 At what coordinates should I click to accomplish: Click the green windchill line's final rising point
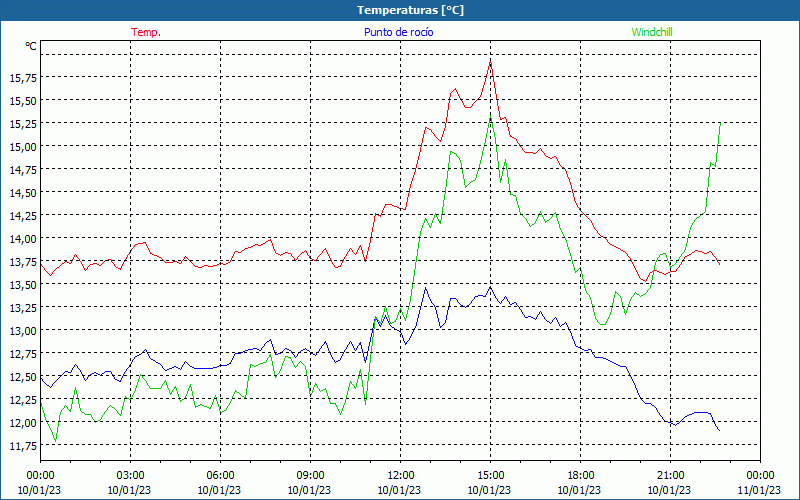coord(720,123)
